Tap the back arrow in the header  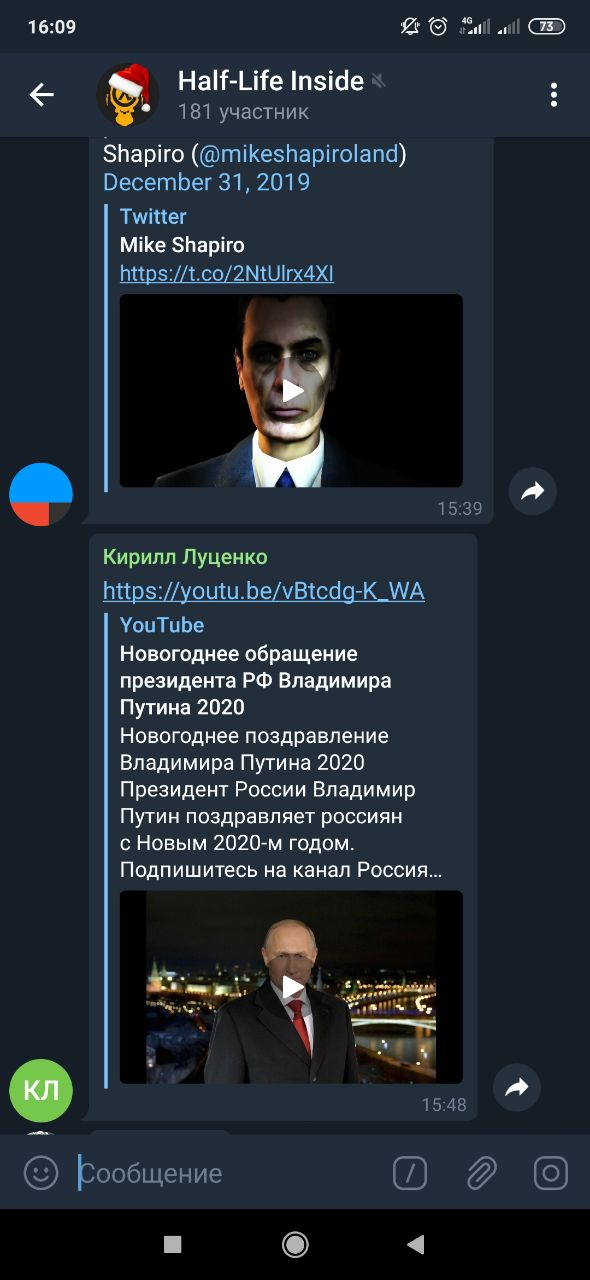(41, 95)
